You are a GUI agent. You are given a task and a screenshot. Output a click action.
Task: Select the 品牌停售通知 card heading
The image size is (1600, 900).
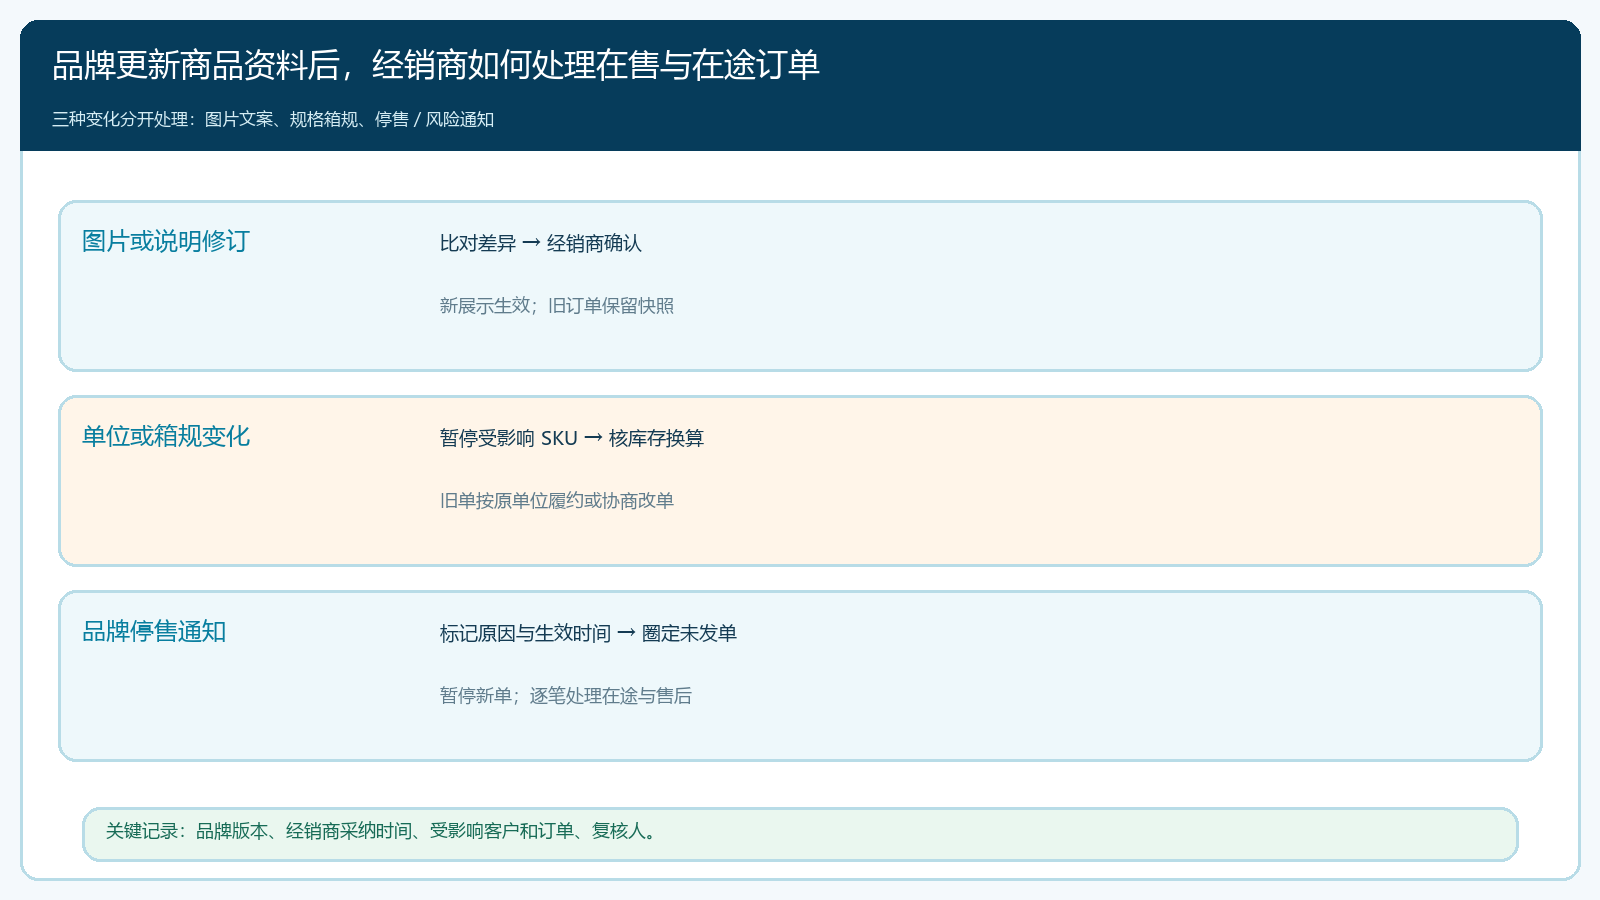(x=154, y=631)
